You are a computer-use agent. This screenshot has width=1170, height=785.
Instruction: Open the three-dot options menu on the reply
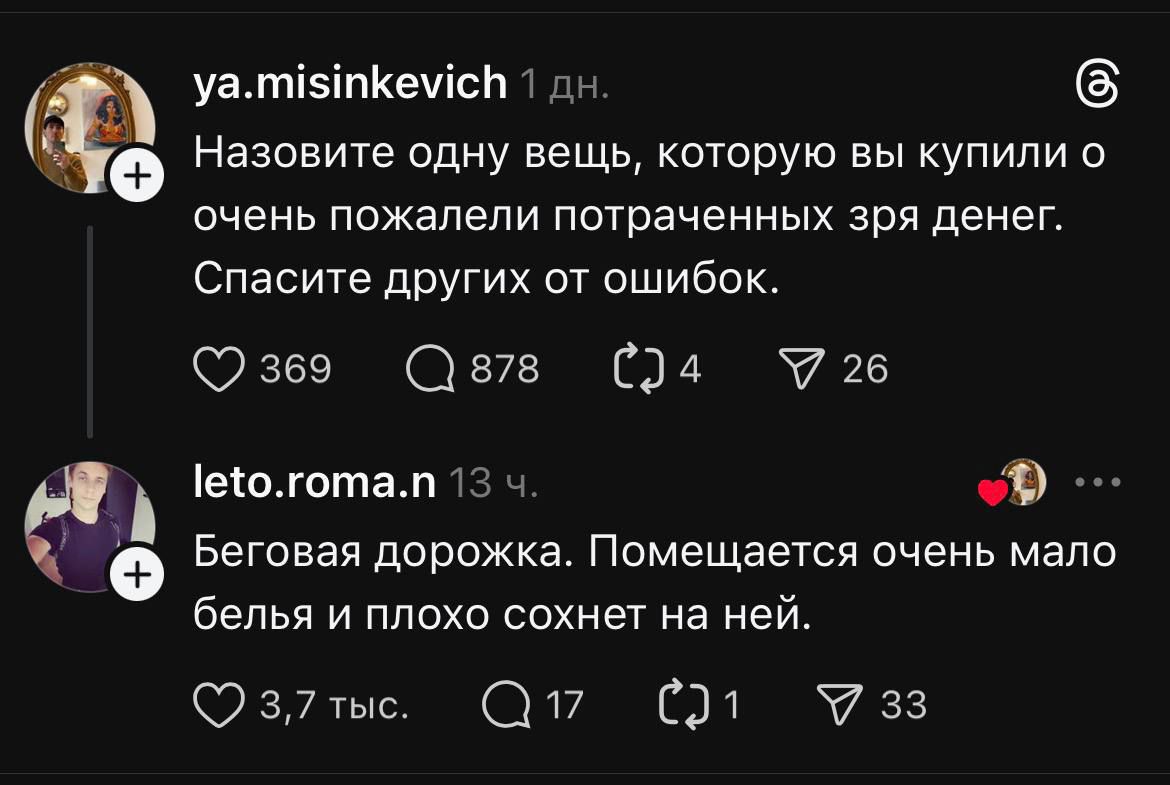pos(1099,481)
